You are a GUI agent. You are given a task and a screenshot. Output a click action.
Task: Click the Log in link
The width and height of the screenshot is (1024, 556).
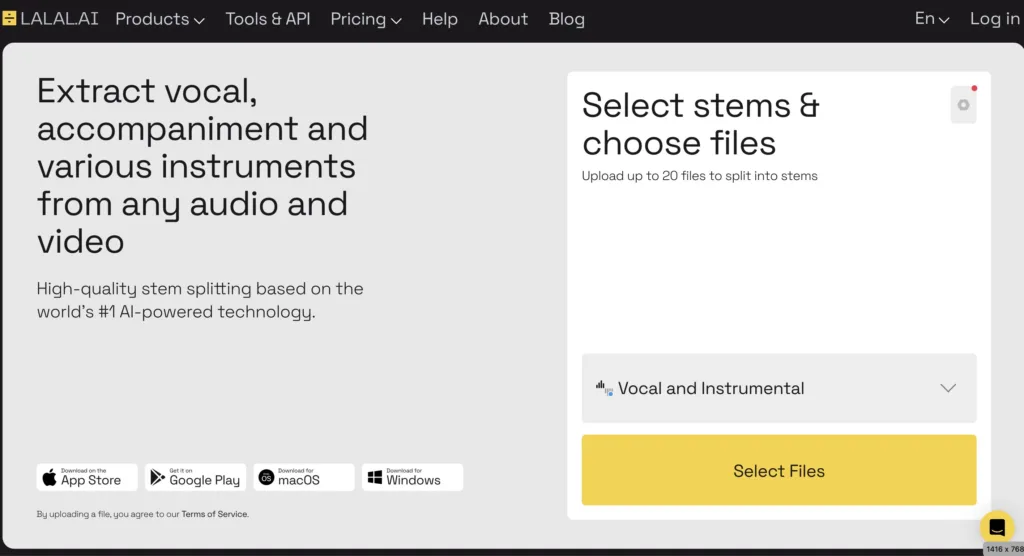[995, 19]
